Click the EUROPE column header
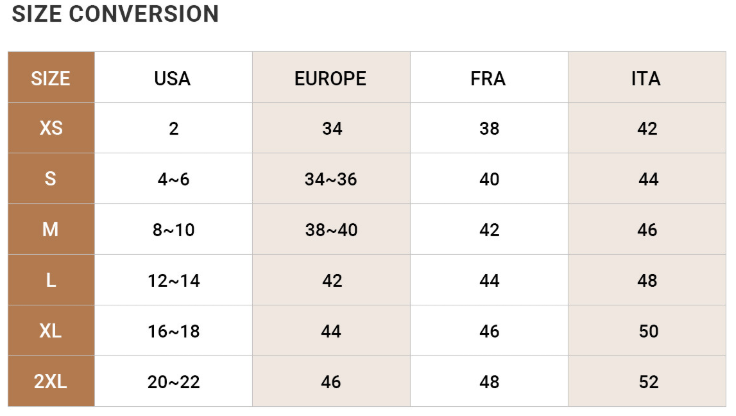 click(331, 77)
